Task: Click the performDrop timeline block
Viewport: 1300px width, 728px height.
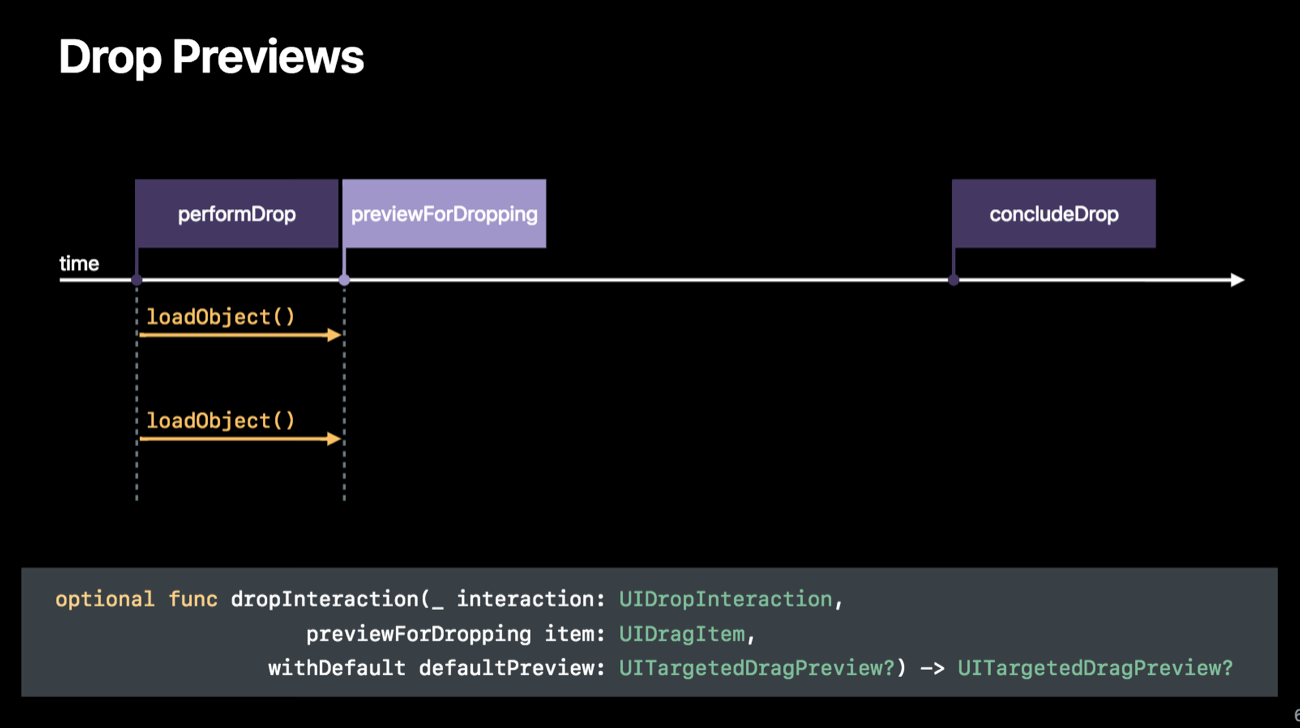Action: point(236,213)
